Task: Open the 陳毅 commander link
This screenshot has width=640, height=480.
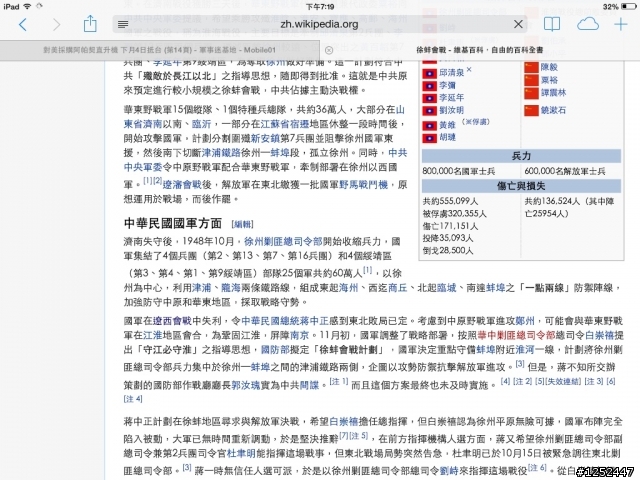Action: coord(549,67)
